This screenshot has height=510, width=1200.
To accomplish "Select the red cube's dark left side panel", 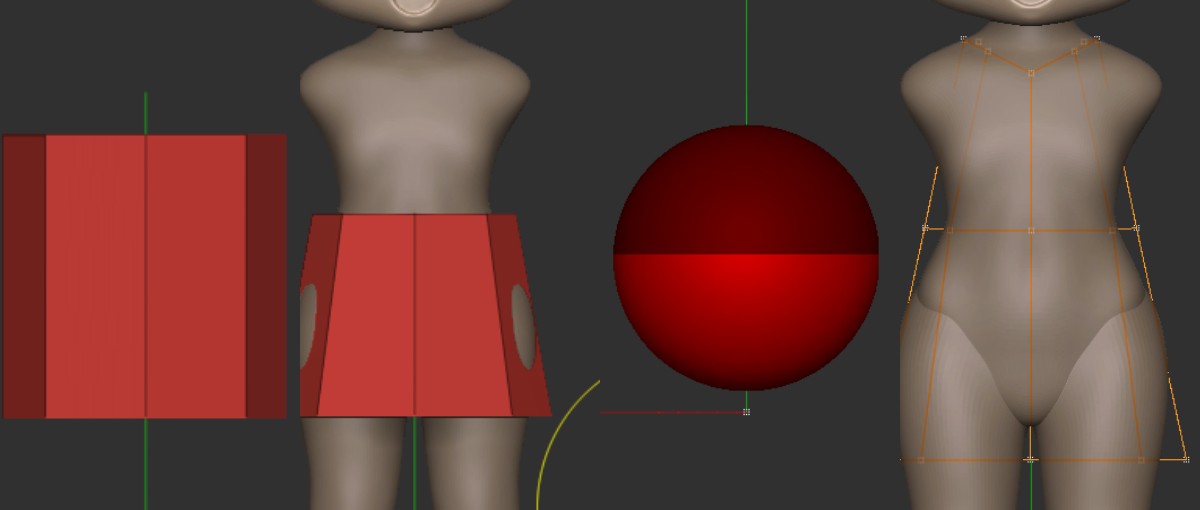I will point(24,276).
